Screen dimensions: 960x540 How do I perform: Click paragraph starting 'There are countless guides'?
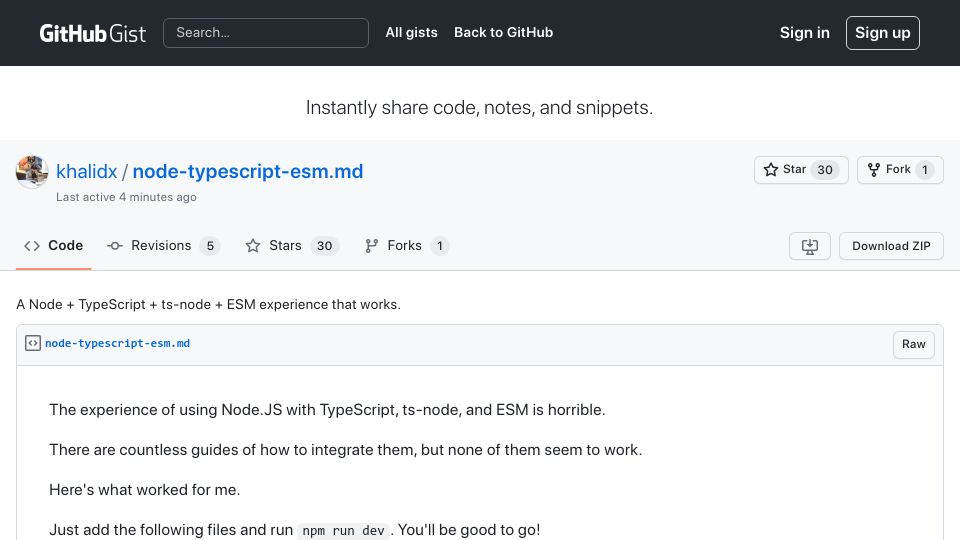pos(346,450)
